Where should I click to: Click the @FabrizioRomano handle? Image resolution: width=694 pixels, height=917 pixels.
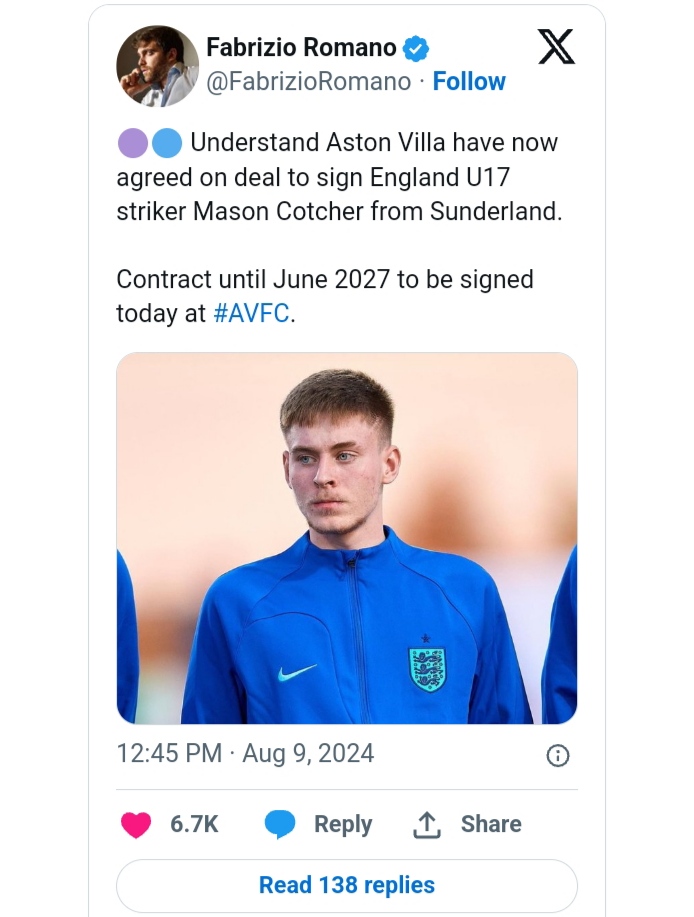coord(308,82)
